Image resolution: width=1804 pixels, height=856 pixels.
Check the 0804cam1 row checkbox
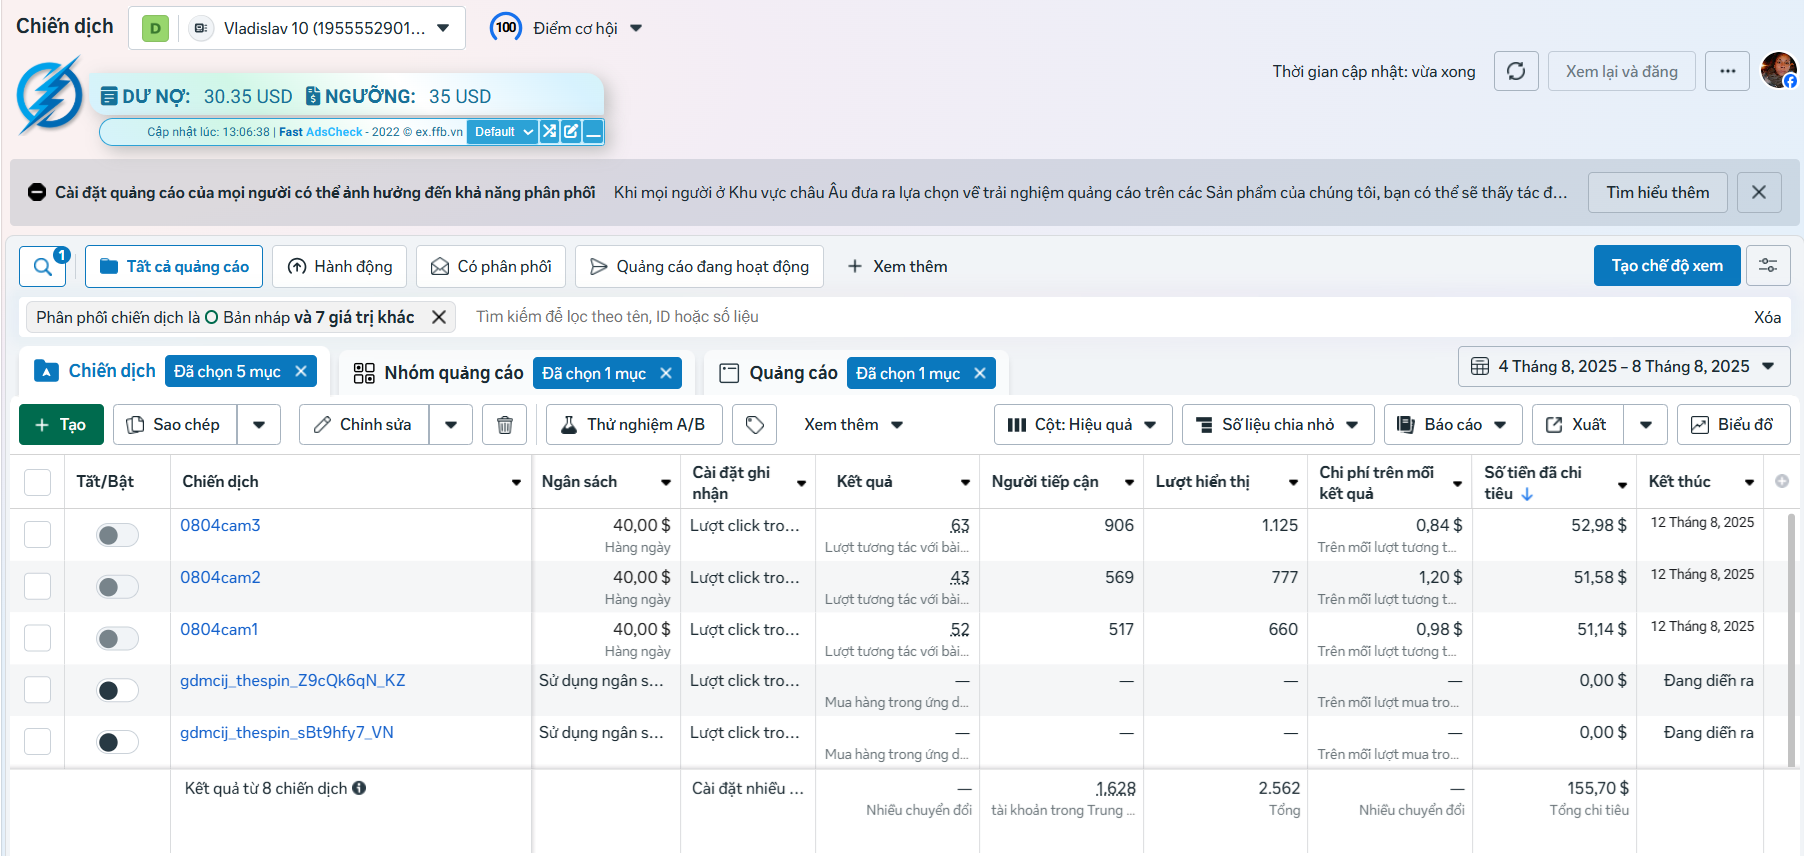[37, 638]
